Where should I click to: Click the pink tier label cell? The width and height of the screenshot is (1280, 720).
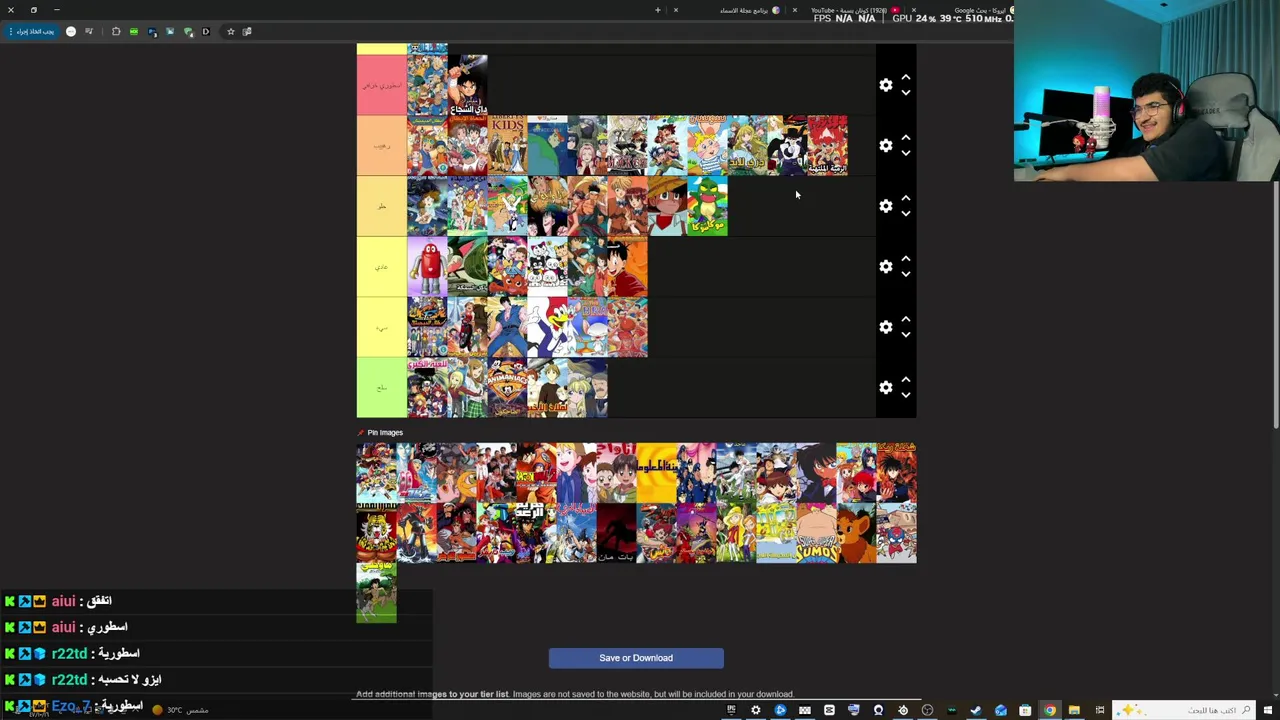pyautogui.click(x=382, y=85)
